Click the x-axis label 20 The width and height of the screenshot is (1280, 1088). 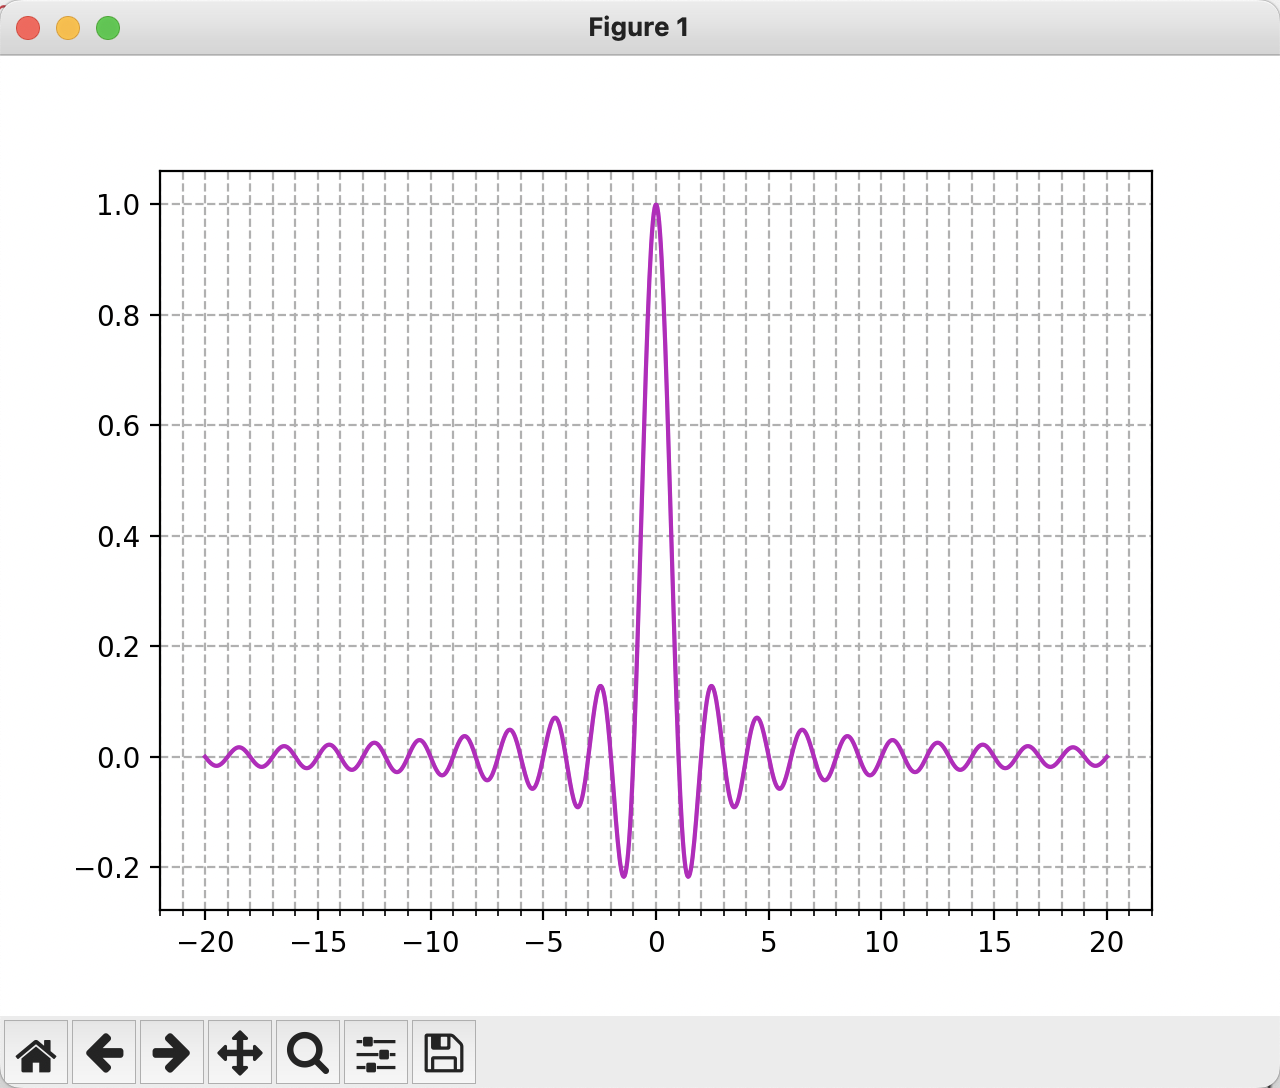coord(1107,942)
